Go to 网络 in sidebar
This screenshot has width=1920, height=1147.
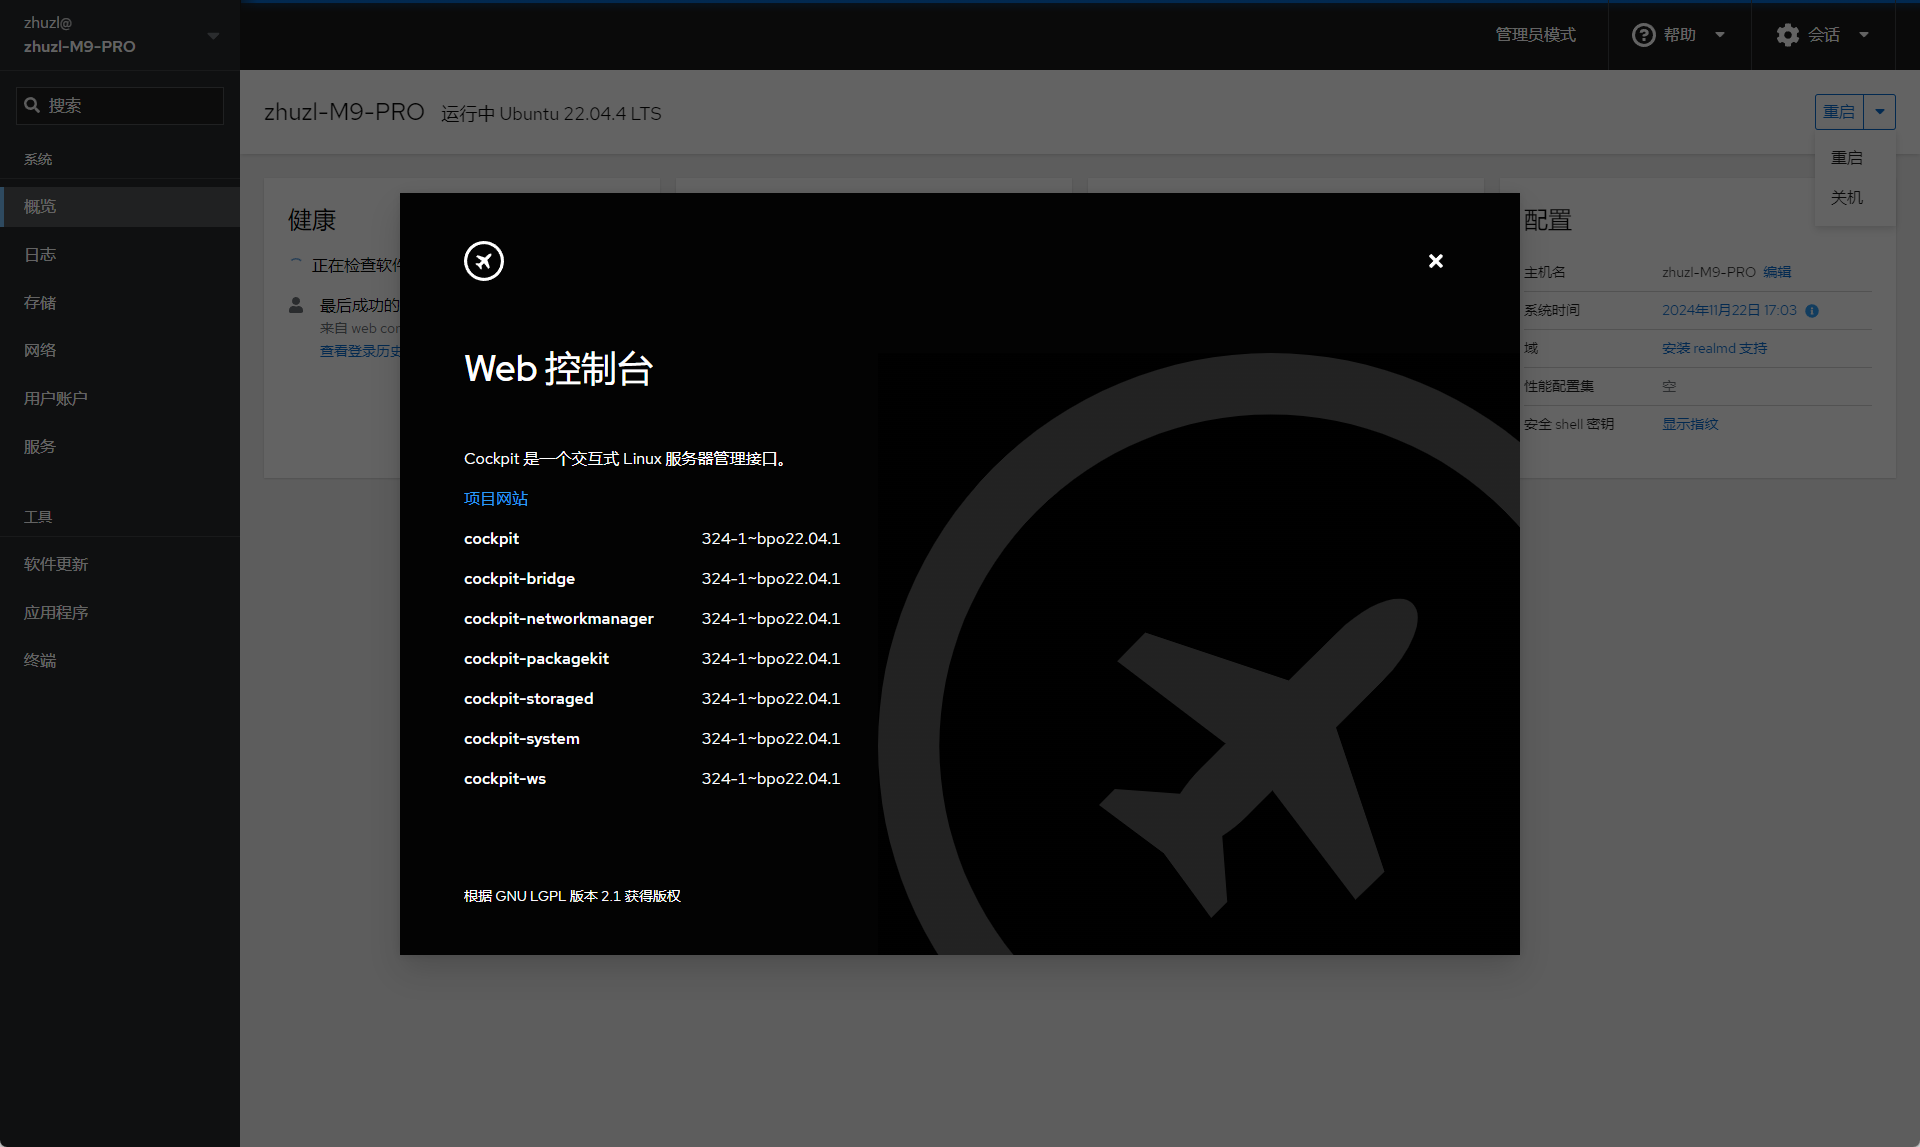[120, 350]
